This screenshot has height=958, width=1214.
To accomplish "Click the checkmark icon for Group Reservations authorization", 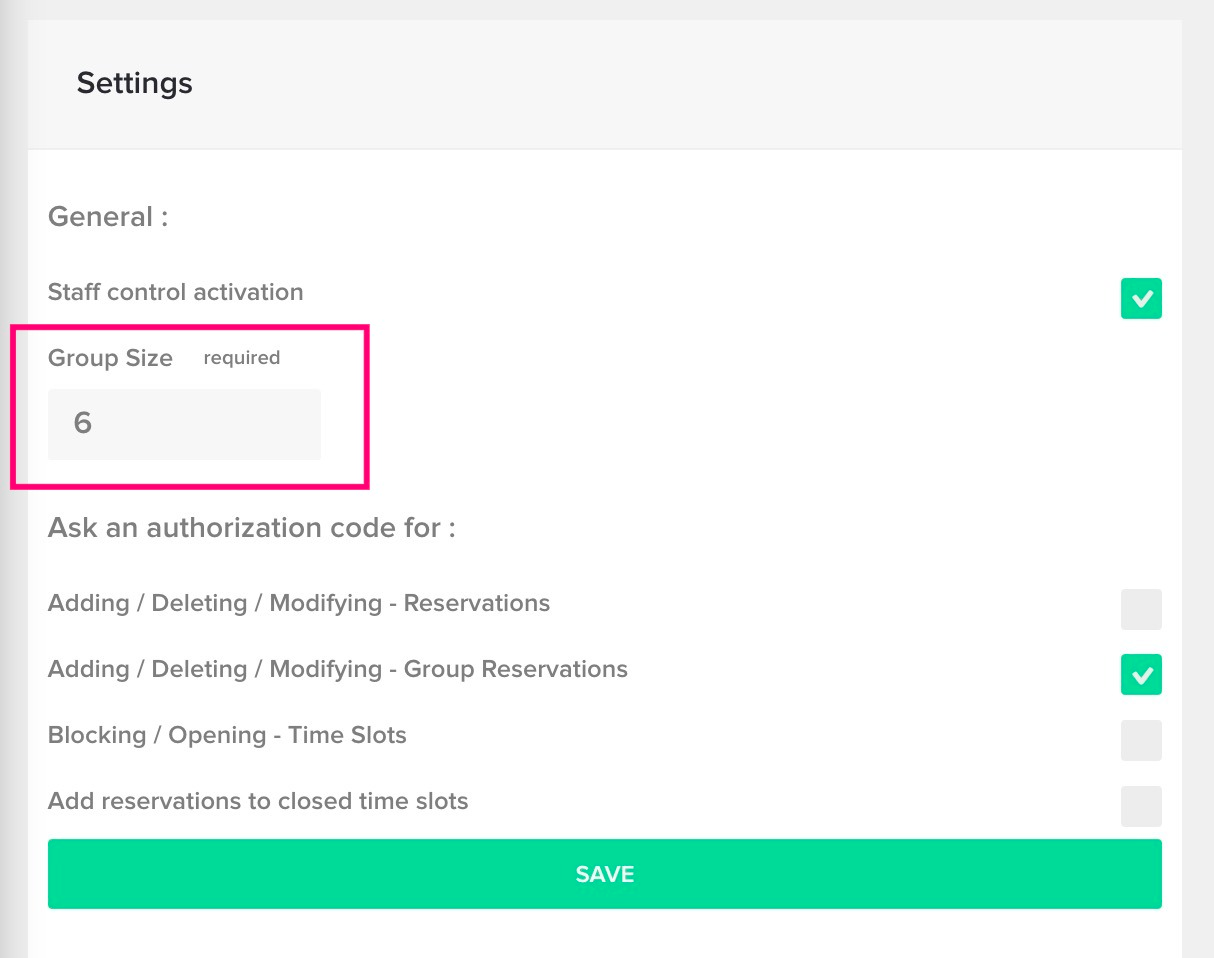I will 1141,675.
